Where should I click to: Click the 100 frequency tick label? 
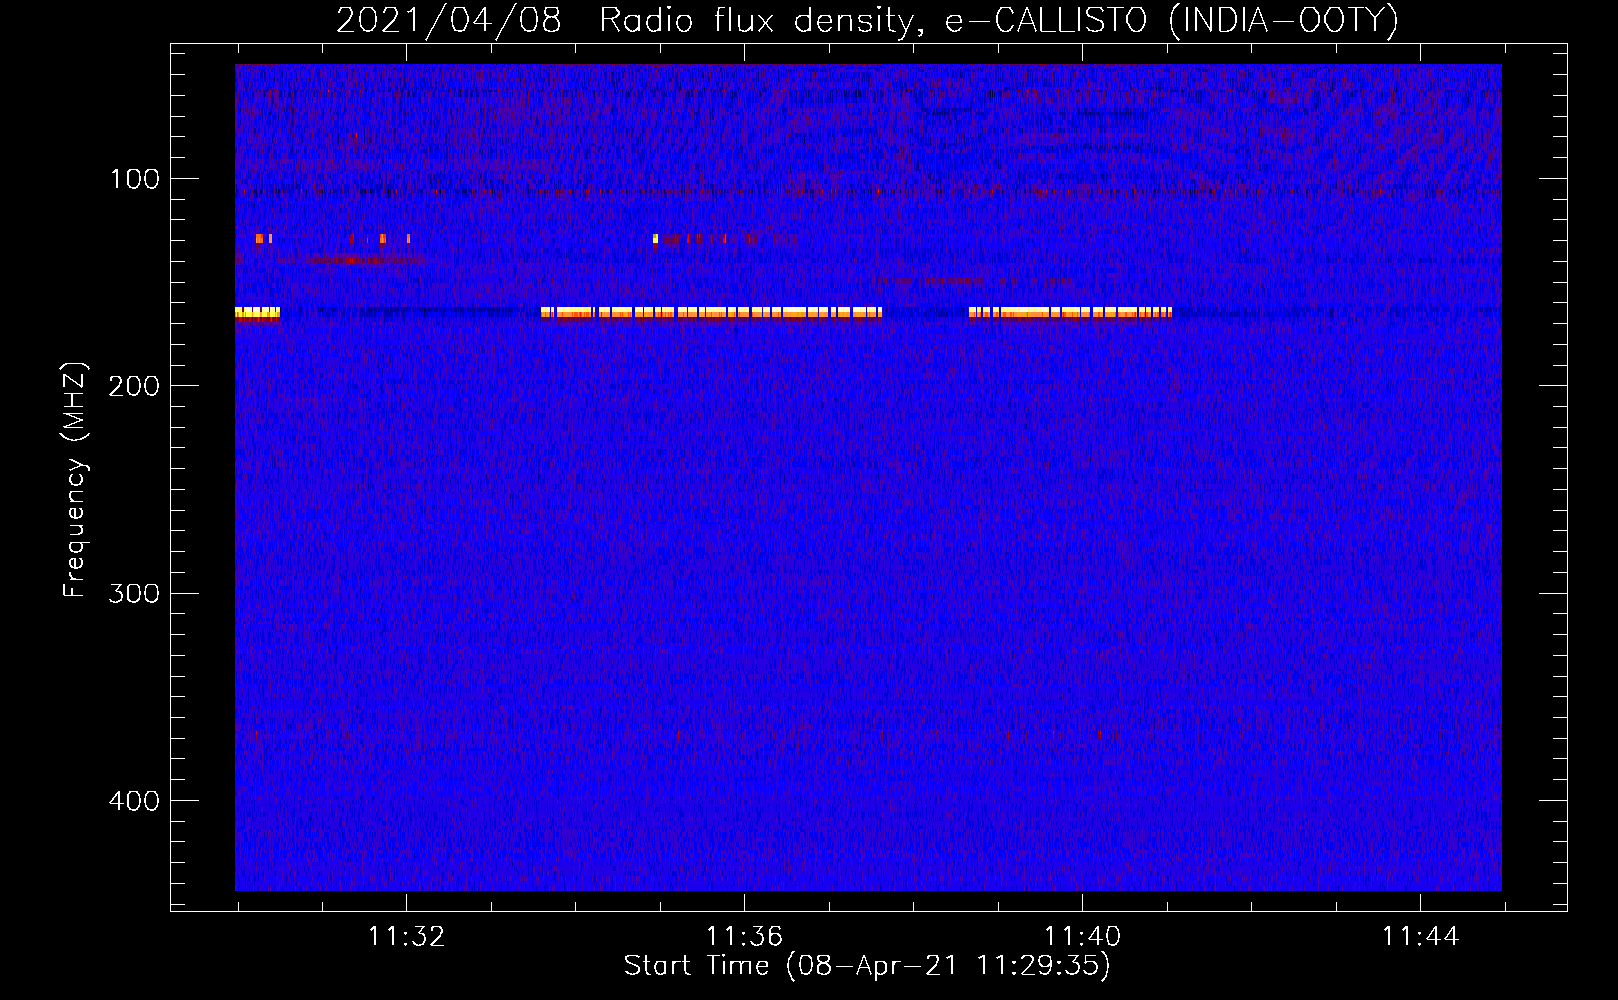pos(135,179)
